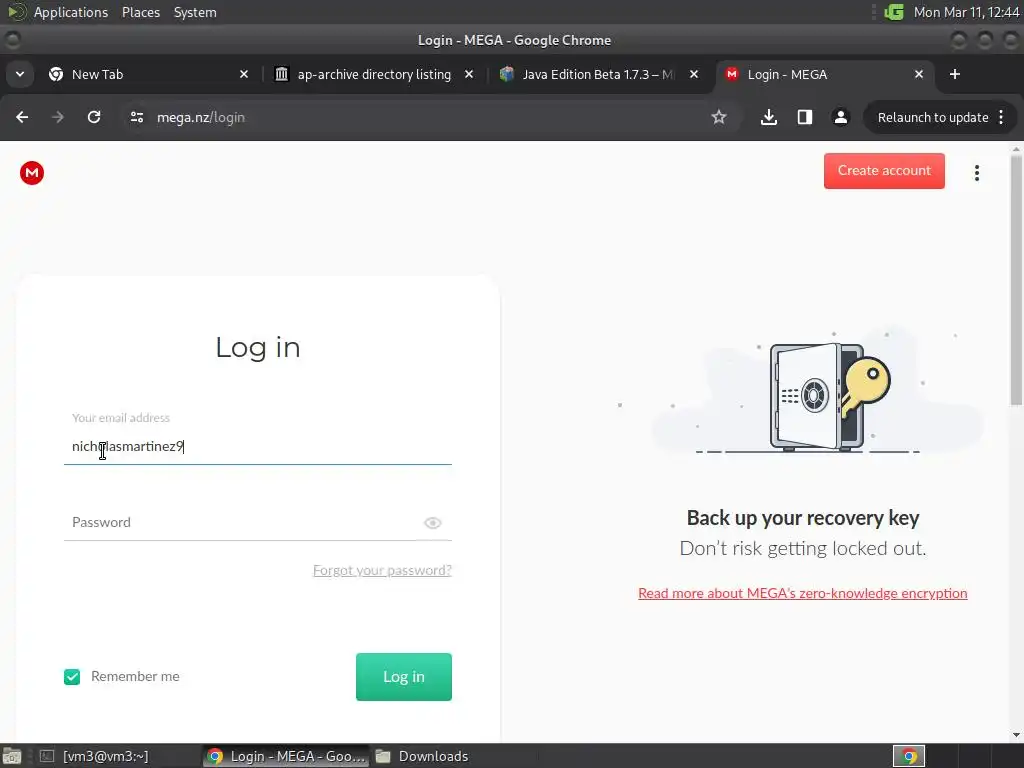Select Login - MEGA Chrome taskbar entry
This screenshot has width=1024, height=768.
pyautogui.click(x=286, y=756)
